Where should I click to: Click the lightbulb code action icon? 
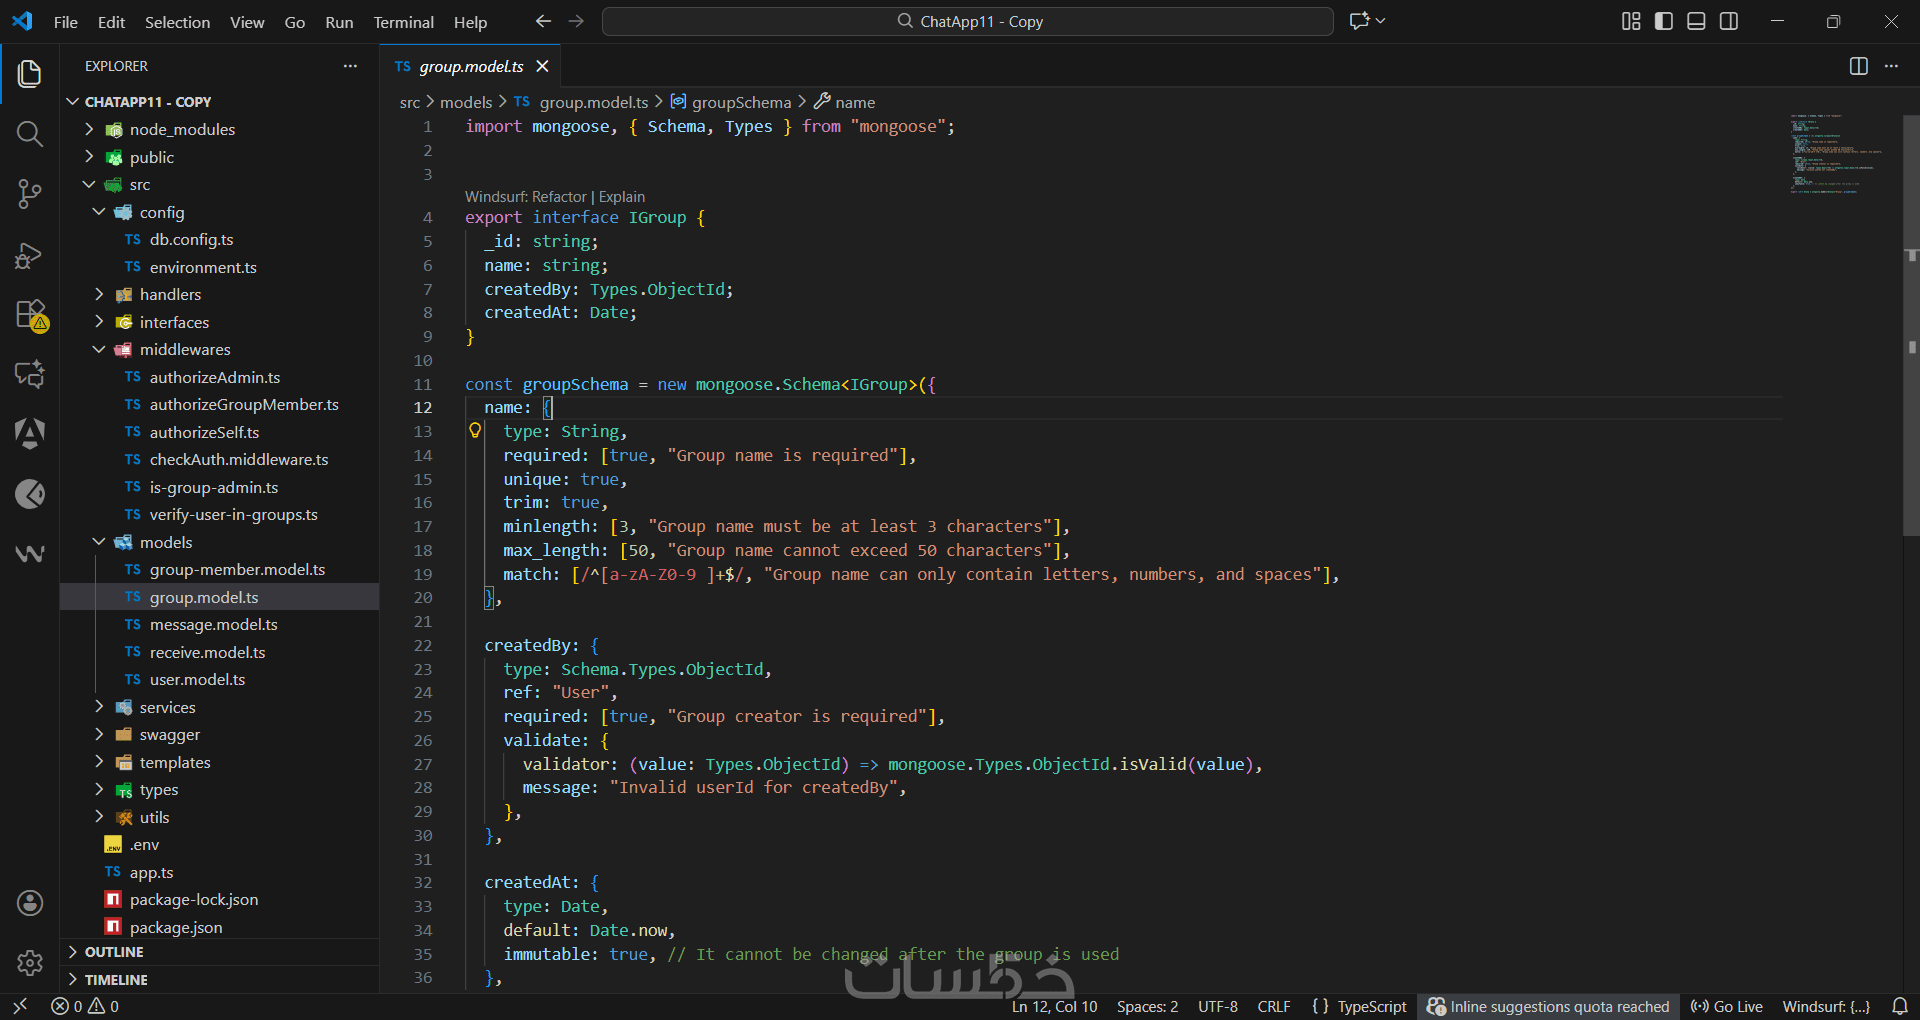click(475, 431)
